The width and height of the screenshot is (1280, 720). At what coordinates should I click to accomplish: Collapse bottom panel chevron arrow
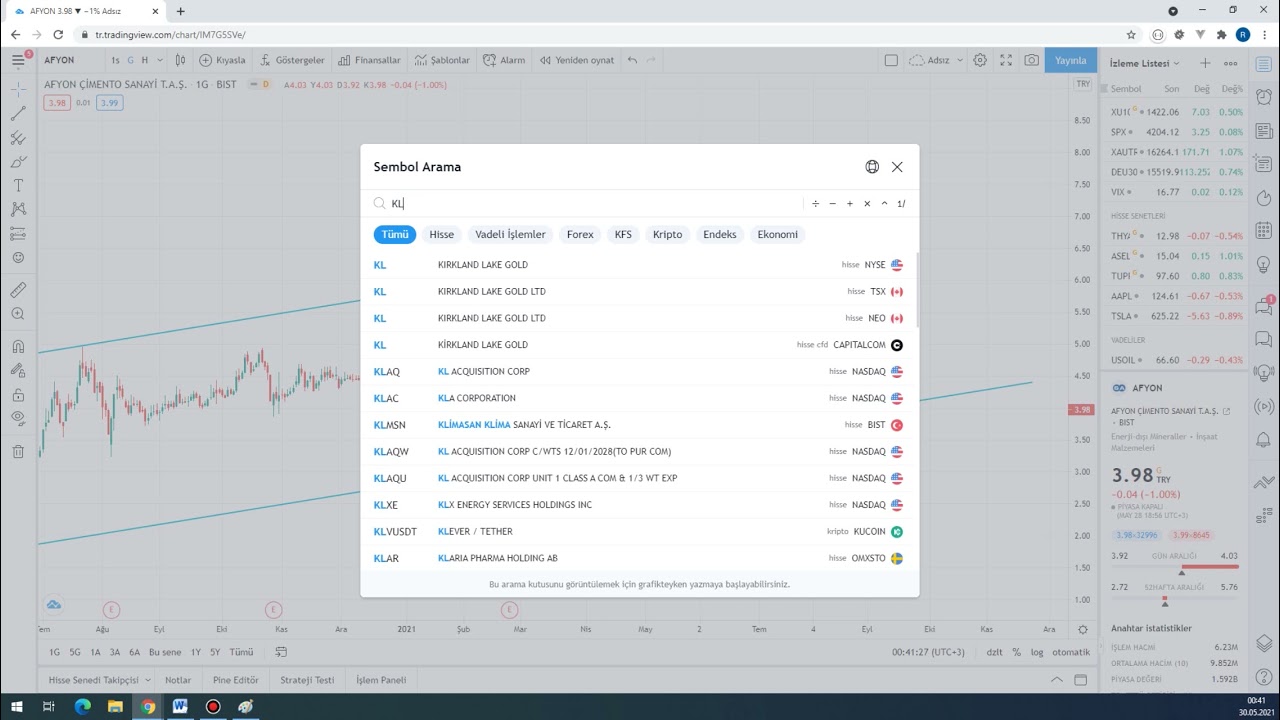[x=1057, y=680]
